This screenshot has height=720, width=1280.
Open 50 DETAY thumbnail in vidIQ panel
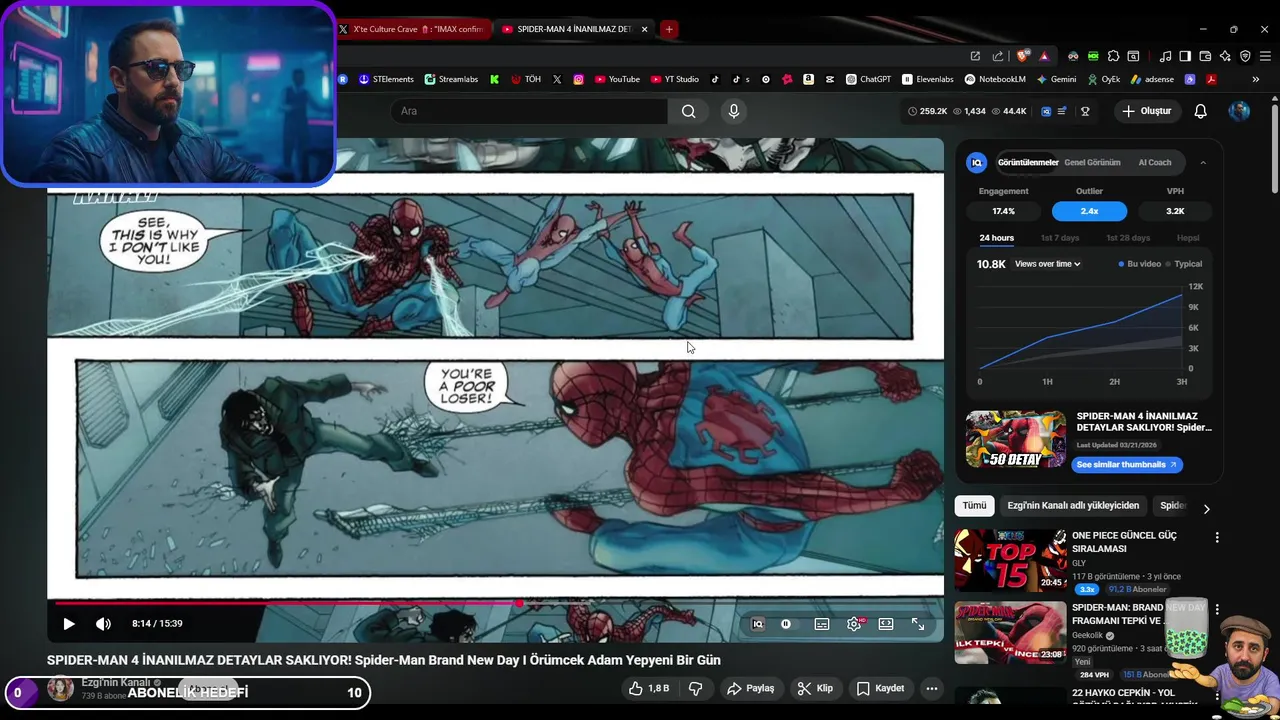pyautogui.click(x=1016, y=440)
